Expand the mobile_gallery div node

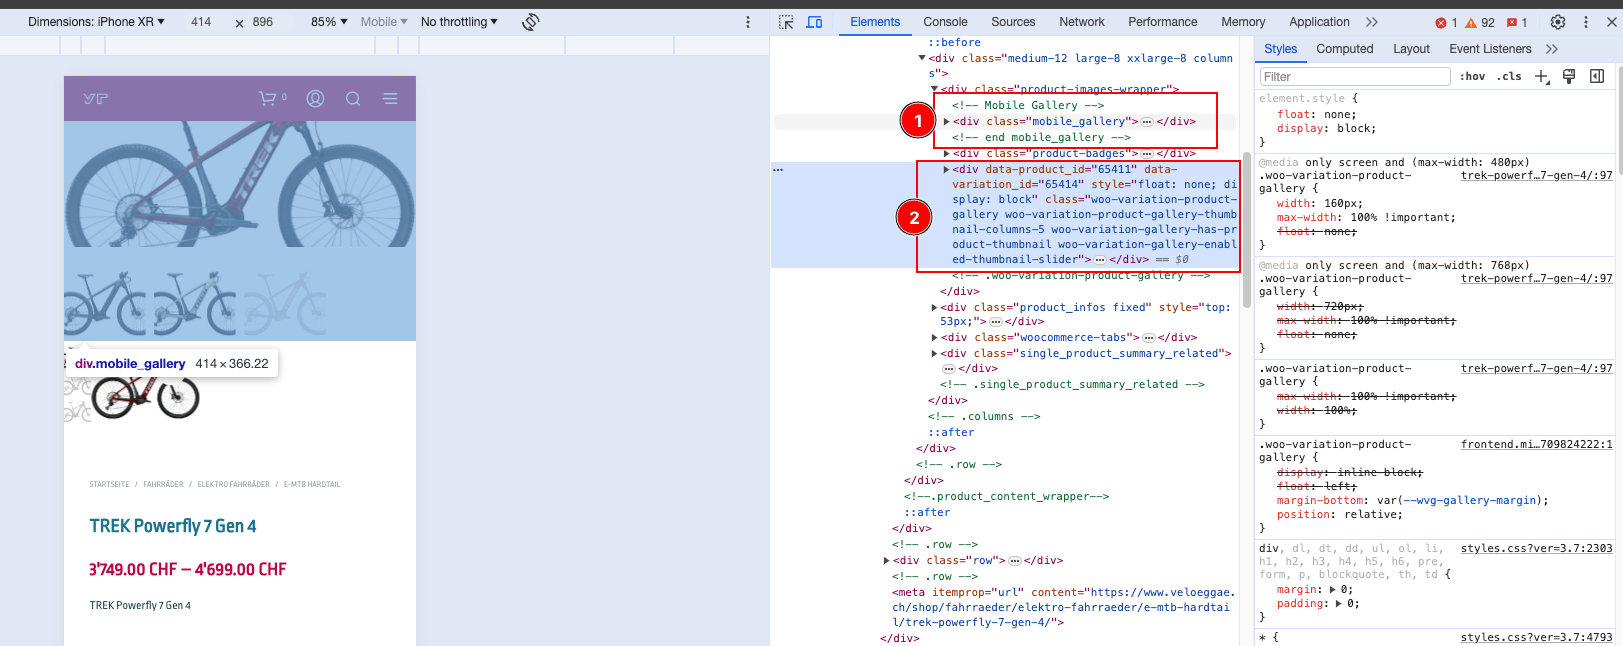[946, 122]
